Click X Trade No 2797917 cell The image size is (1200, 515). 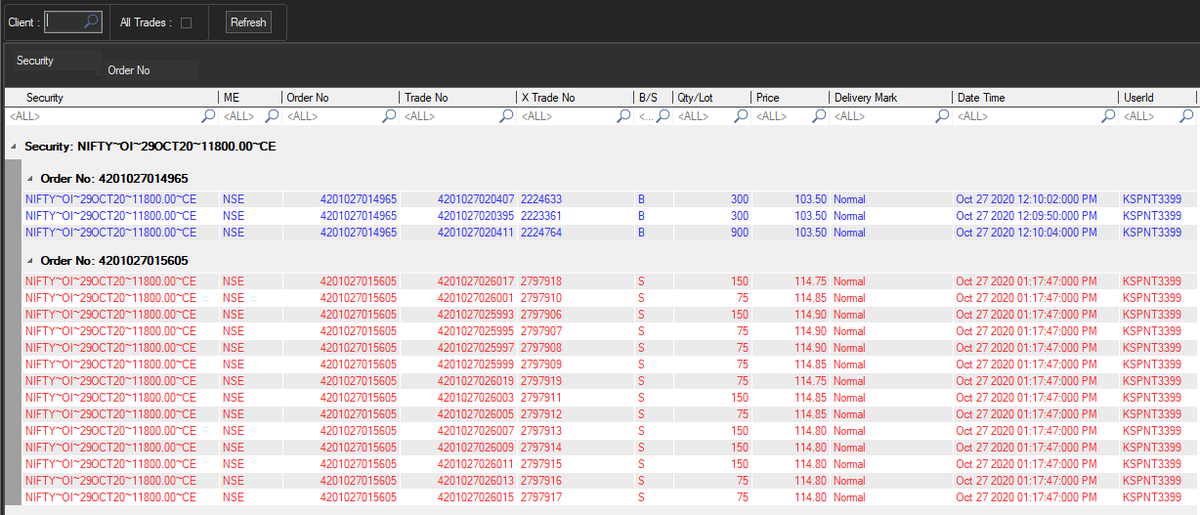click(x=575, y=497)
